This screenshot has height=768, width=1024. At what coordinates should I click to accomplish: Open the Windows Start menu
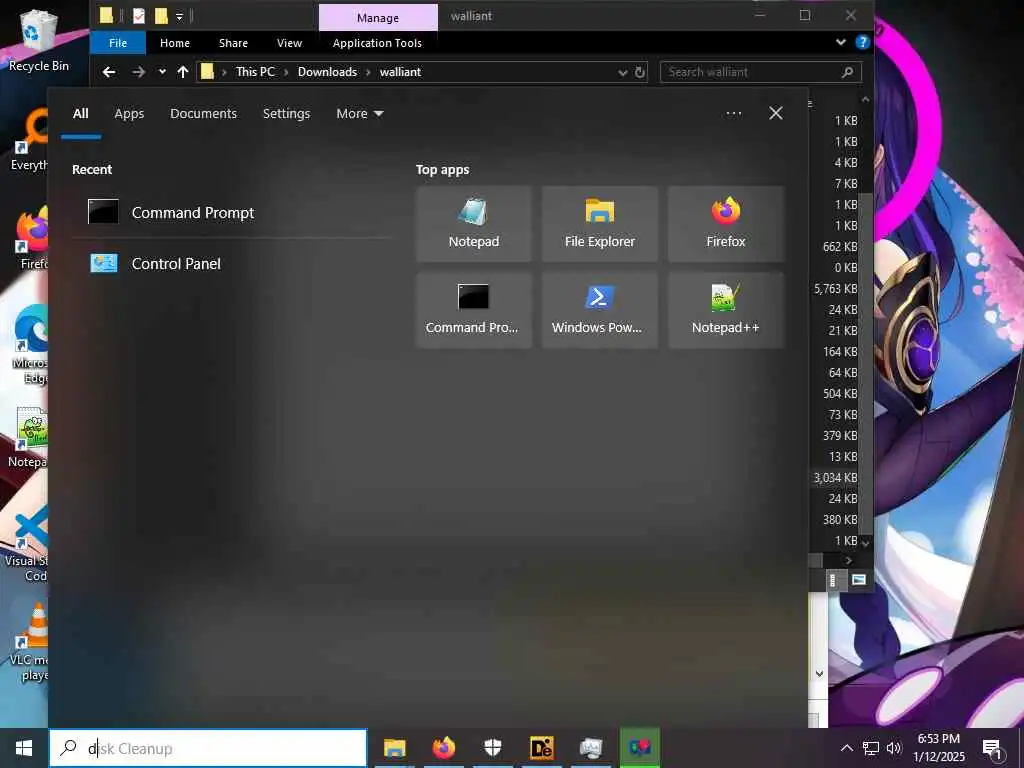(x=24, y=748)
